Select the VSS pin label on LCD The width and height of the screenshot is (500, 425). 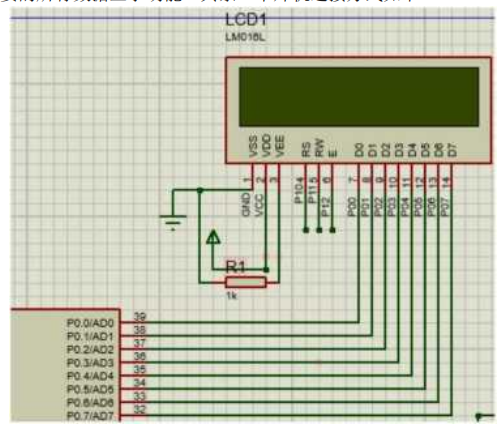click(253, 146)
